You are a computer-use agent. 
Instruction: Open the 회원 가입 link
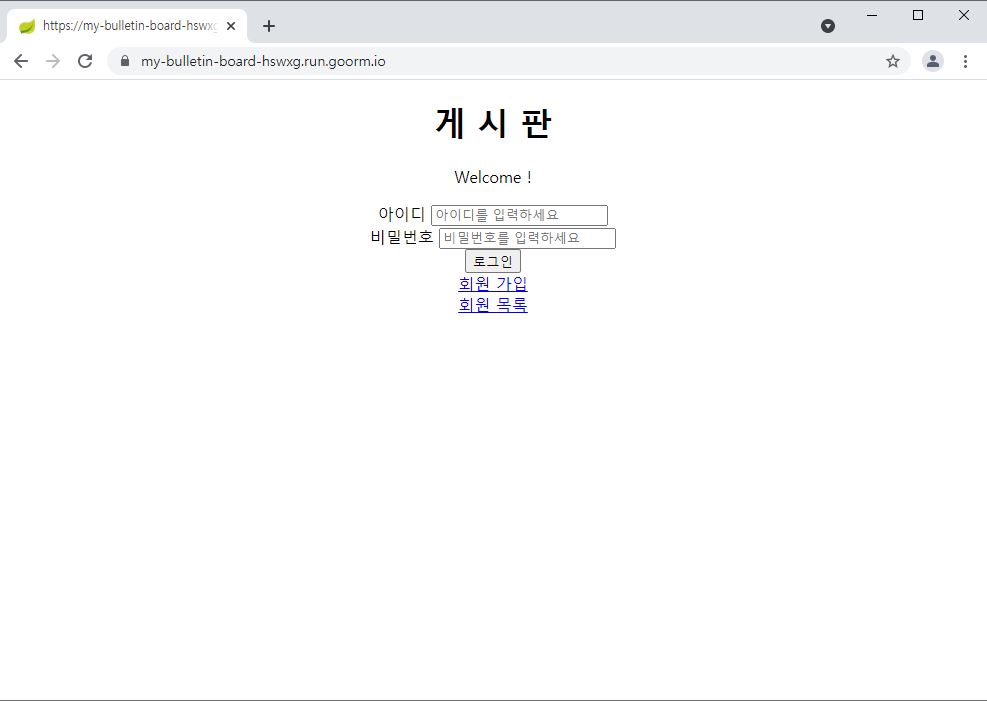493,284
